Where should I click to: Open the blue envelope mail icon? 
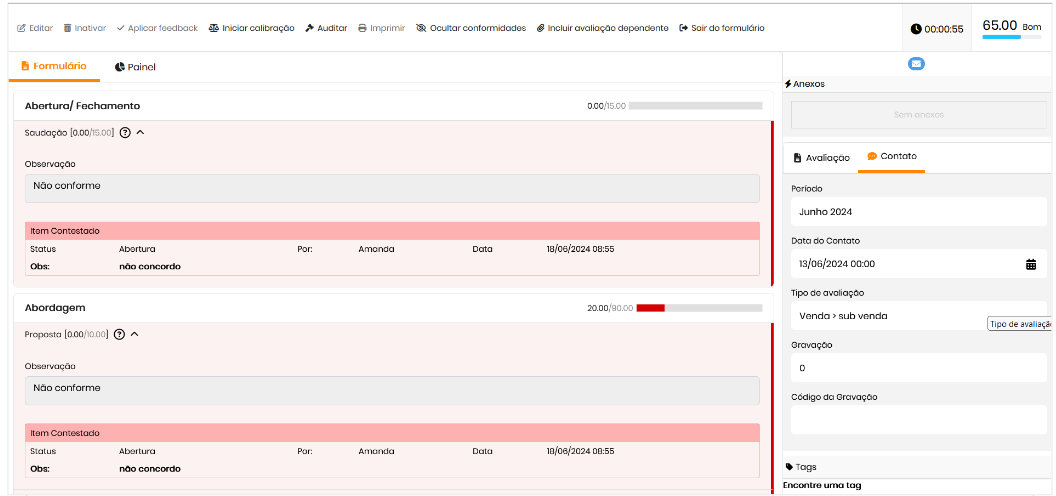tap(916, 64)
